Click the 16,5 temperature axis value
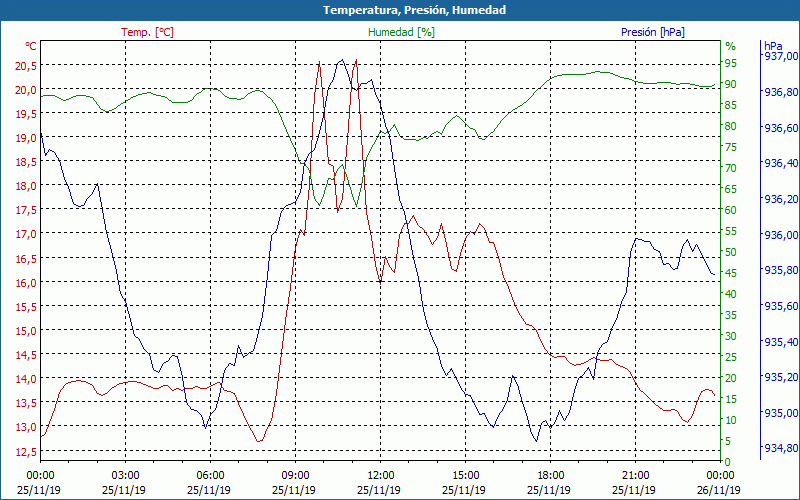Image resolution: width=800 pixels, height=500 pixels. [x=27, y=258]
